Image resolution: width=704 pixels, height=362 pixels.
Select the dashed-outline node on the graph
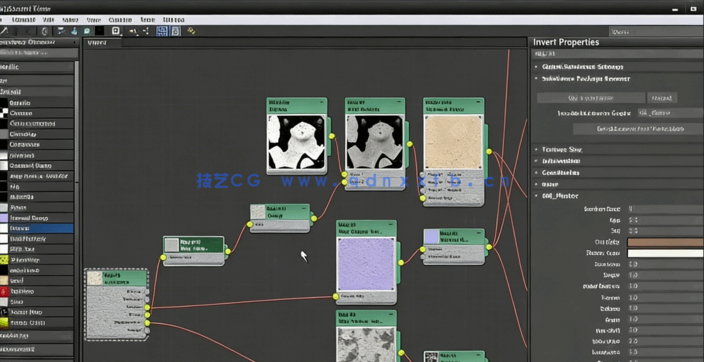(116, 304)
